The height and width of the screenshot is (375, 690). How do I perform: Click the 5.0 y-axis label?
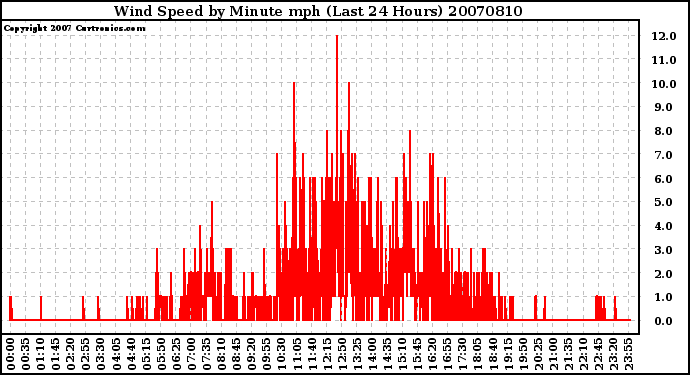[x=664, y=202]
